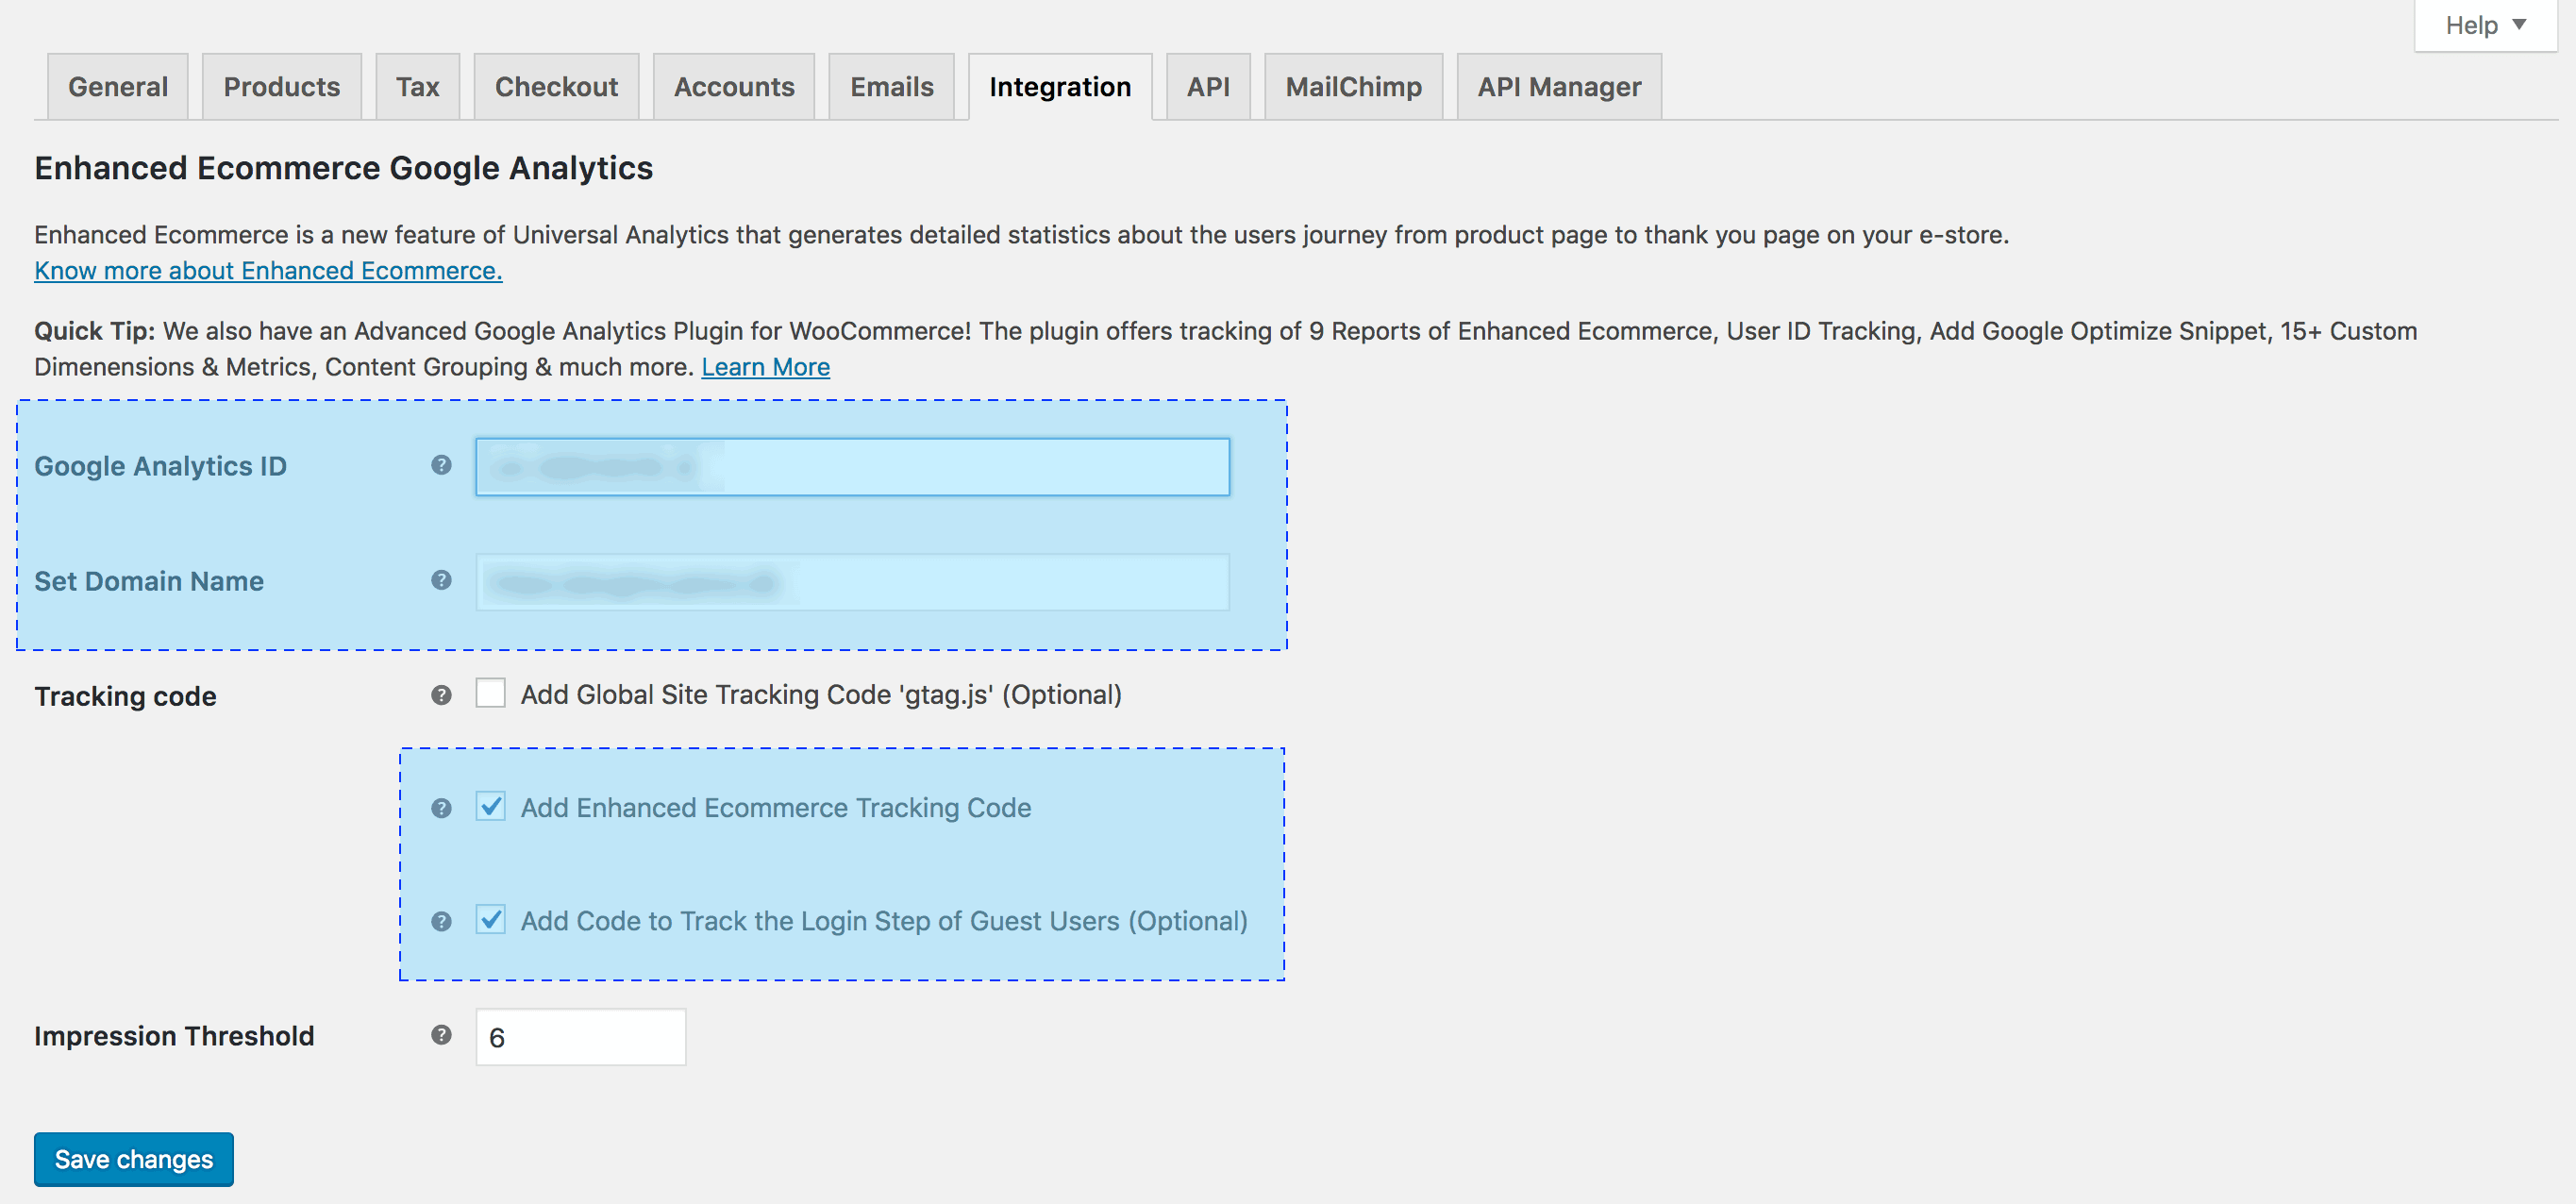Image resolution: width=2576 pixels, height=1204 pixels.
Task: Follow the Learn More link
Action: pyautogui.click(x=765, y=367)
